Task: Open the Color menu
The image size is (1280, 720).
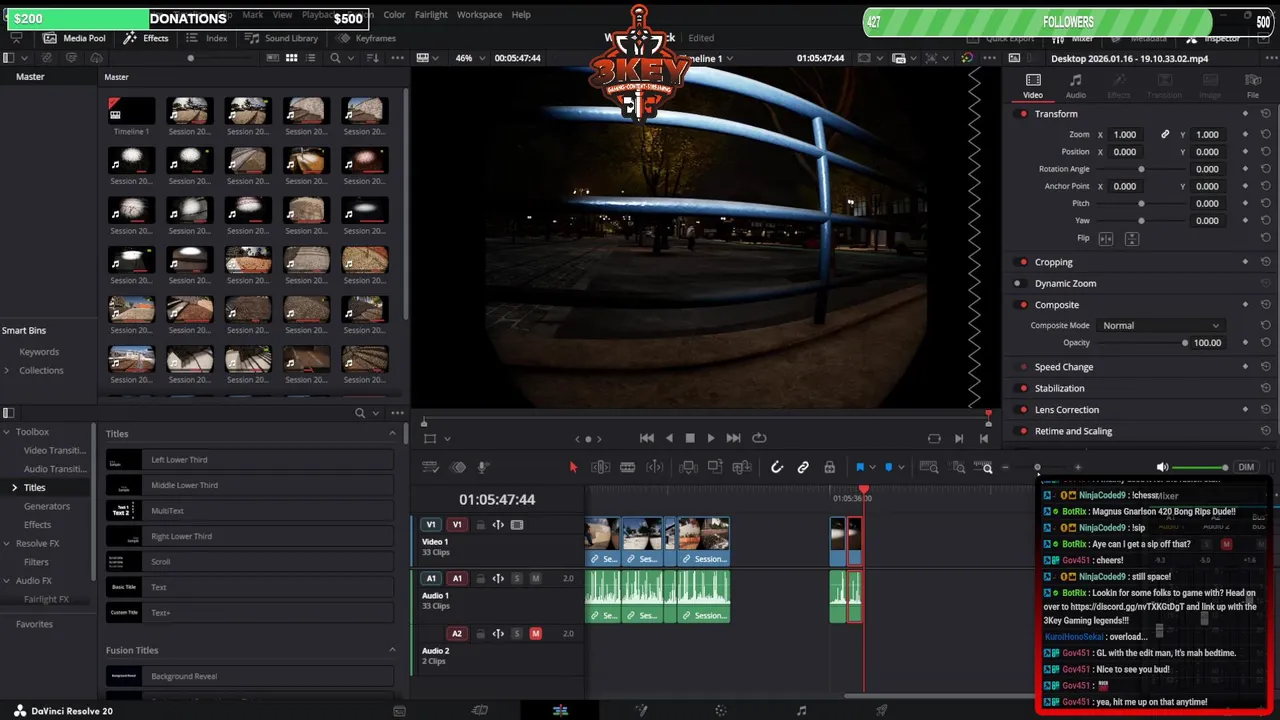Action: (394, 15)
